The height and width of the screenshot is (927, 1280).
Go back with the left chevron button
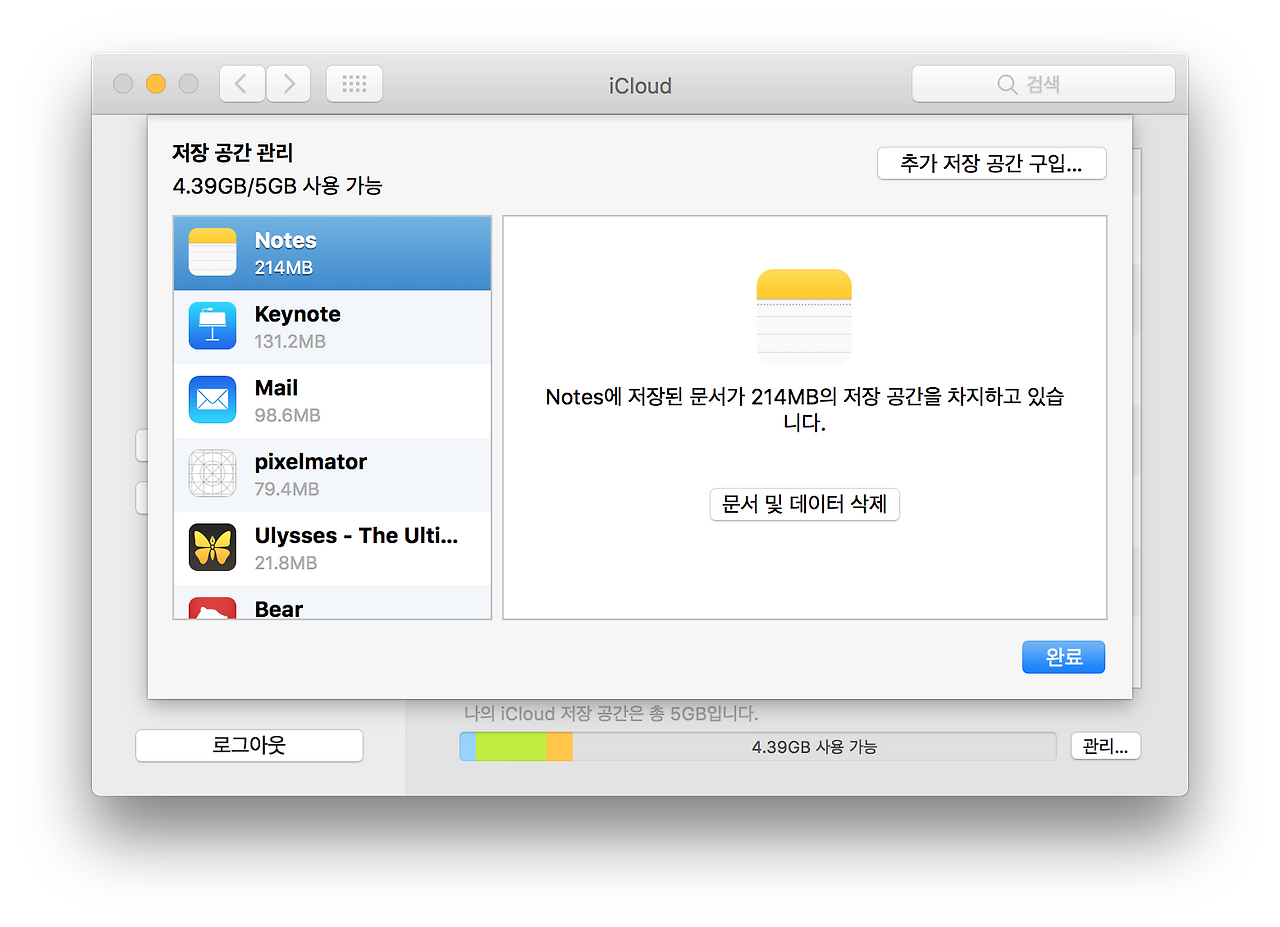pos(241,84)
